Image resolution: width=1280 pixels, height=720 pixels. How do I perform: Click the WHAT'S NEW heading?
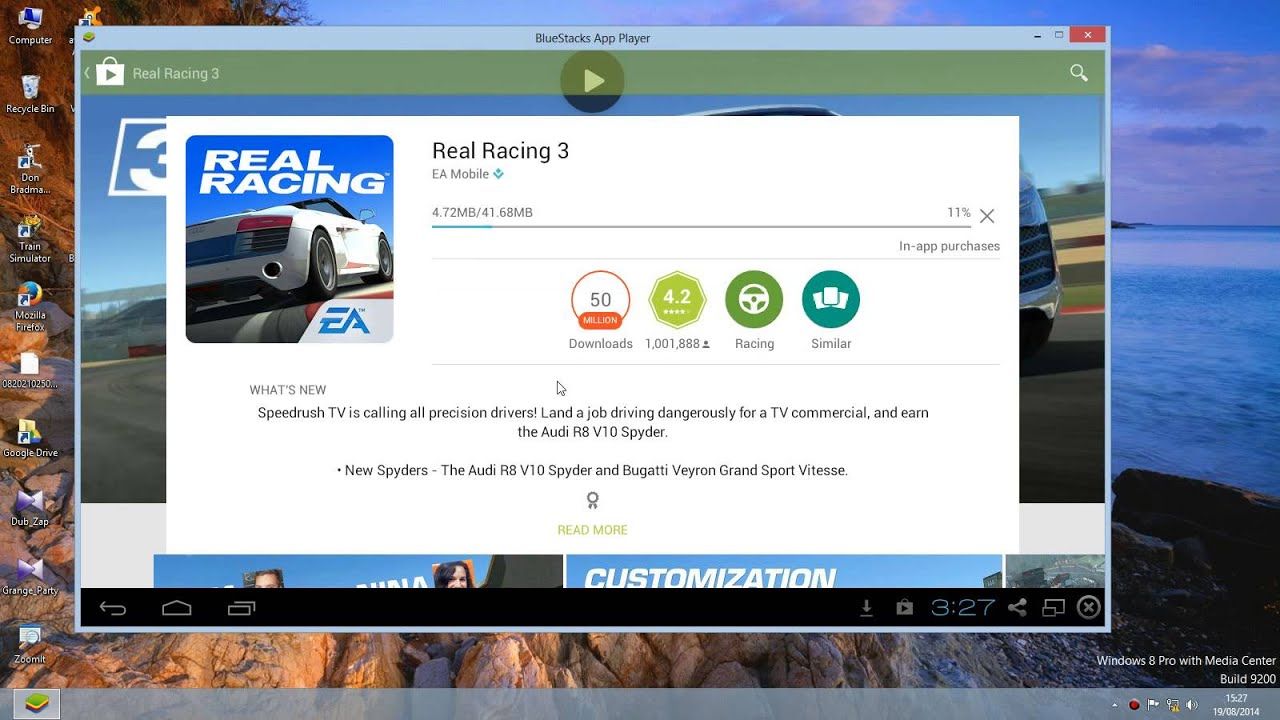(x=288, y=390)
